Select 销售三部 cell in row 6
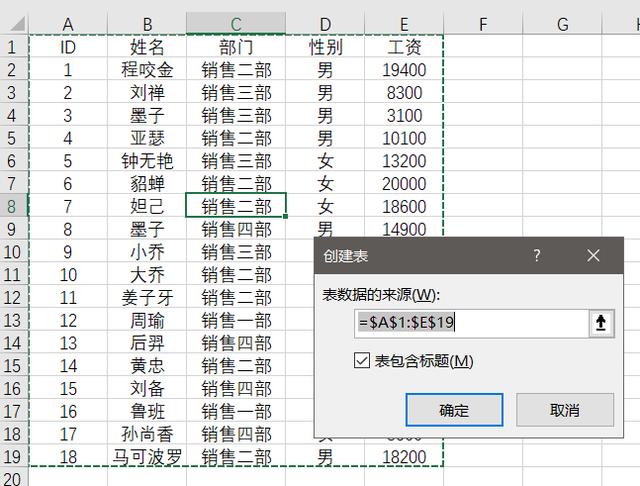 point(236,161)
